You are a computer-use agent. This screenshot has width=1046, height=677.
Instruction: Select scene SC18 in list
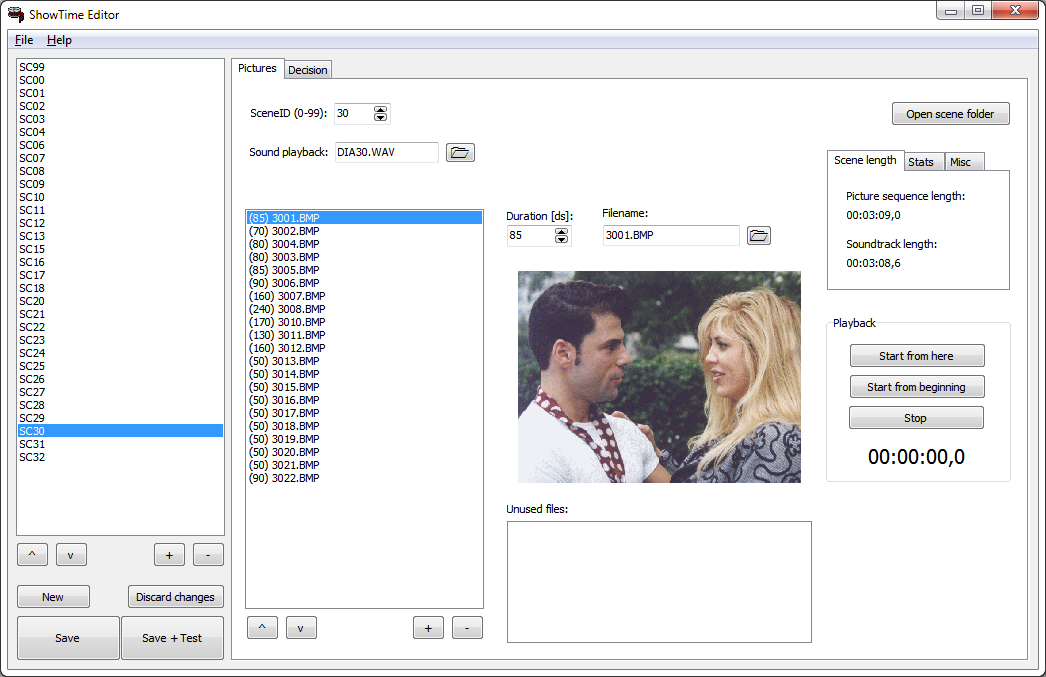(x=121, y=288)
